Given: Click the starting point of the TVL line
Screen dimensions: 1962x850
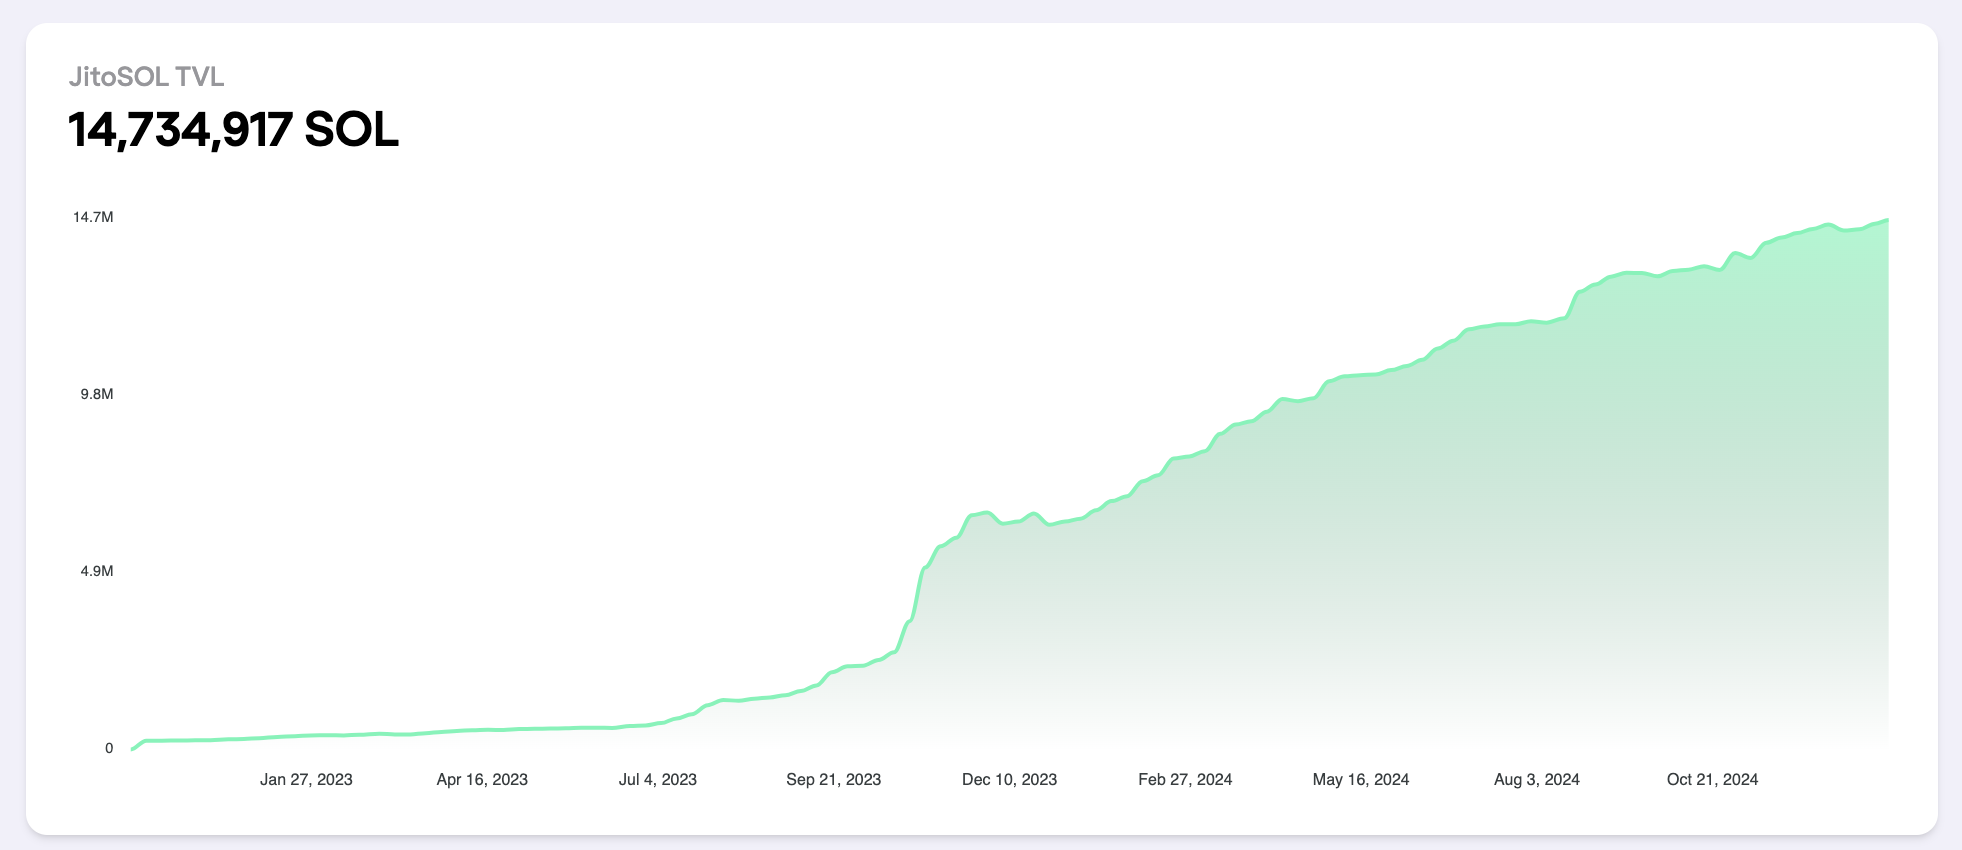Looking at the screenshot, I should [133, 748].
